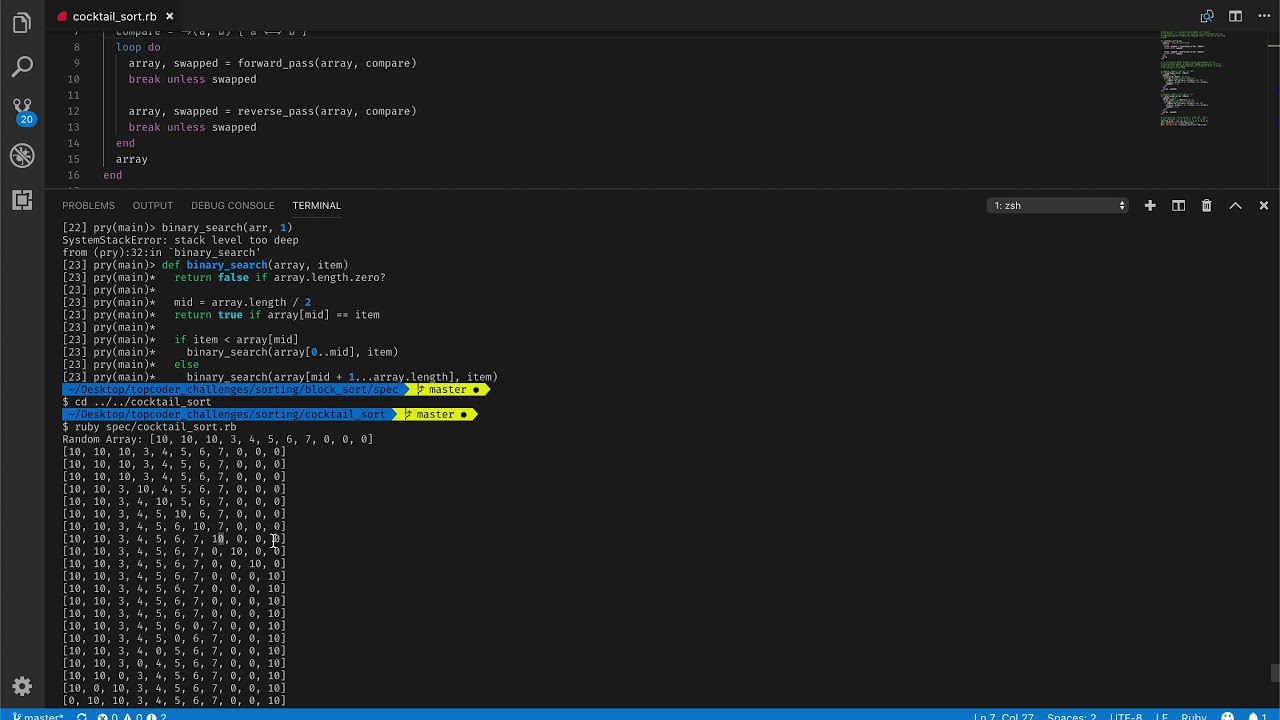
Task: Split the editor to the right
Action: click(1236, 16)
